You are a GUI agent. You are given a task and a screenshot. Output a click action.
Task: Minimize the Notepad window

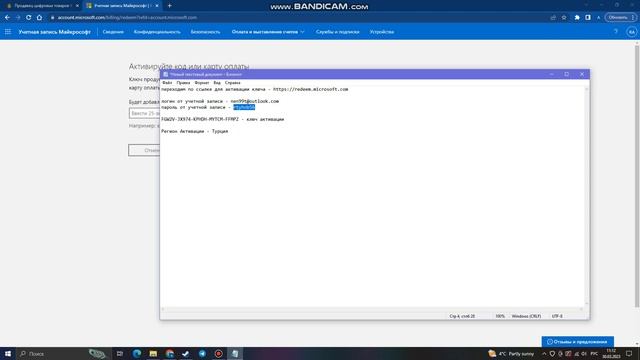coord(551,74)
